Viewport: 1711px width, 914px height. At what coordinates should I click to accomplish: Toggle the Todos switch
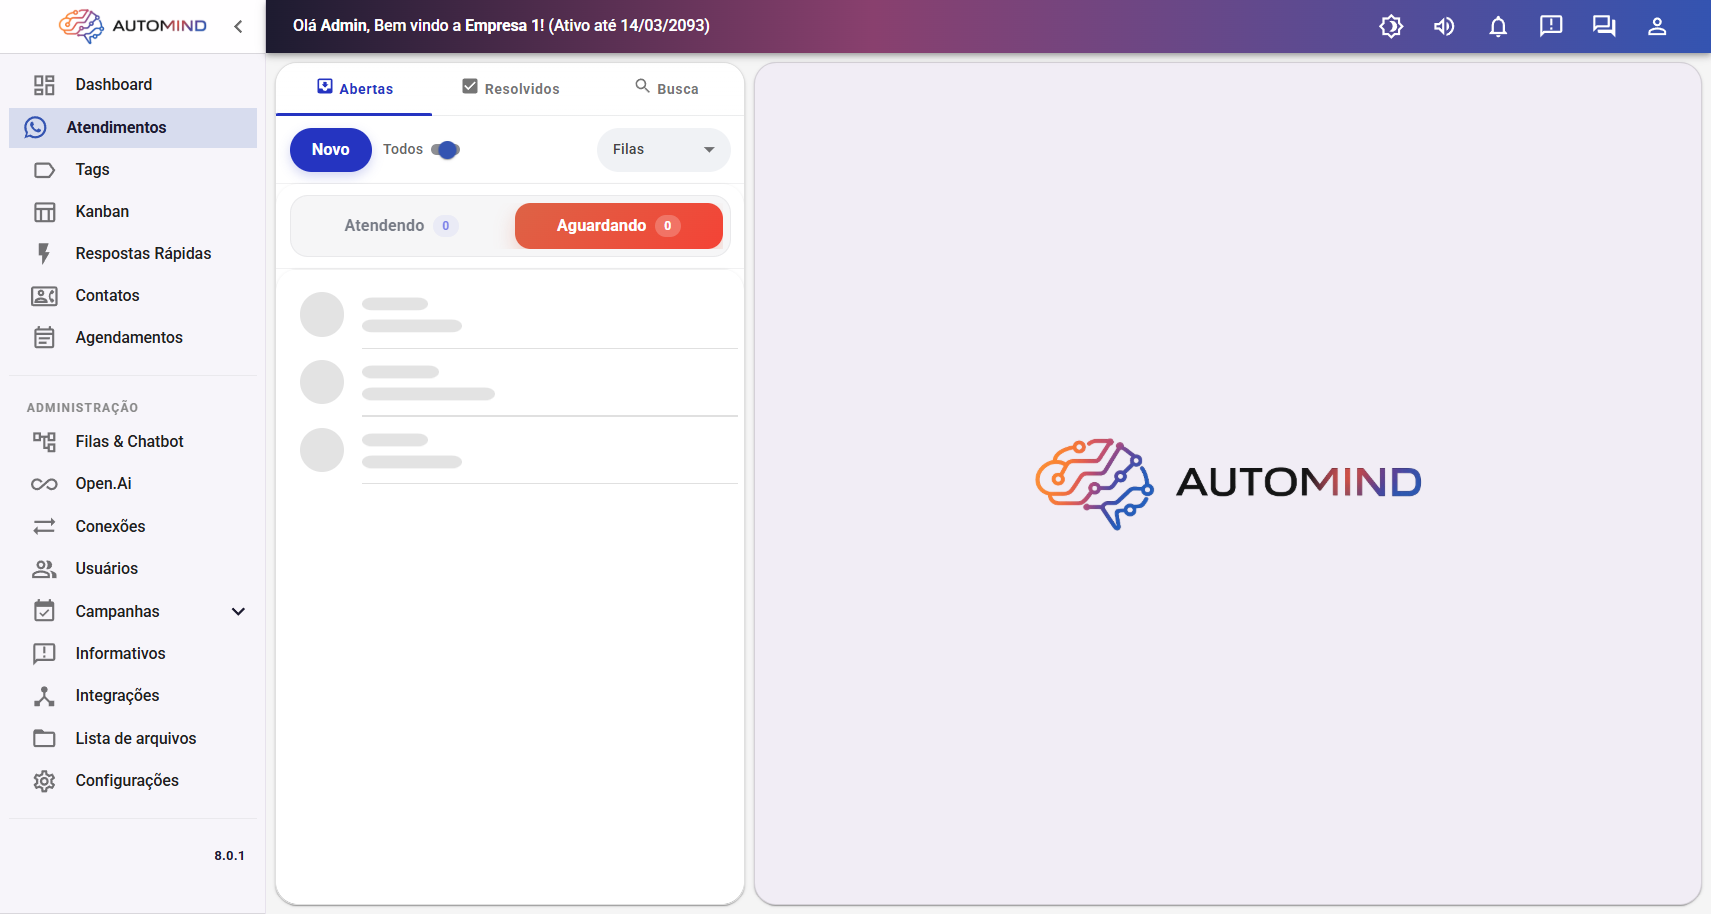446,150
